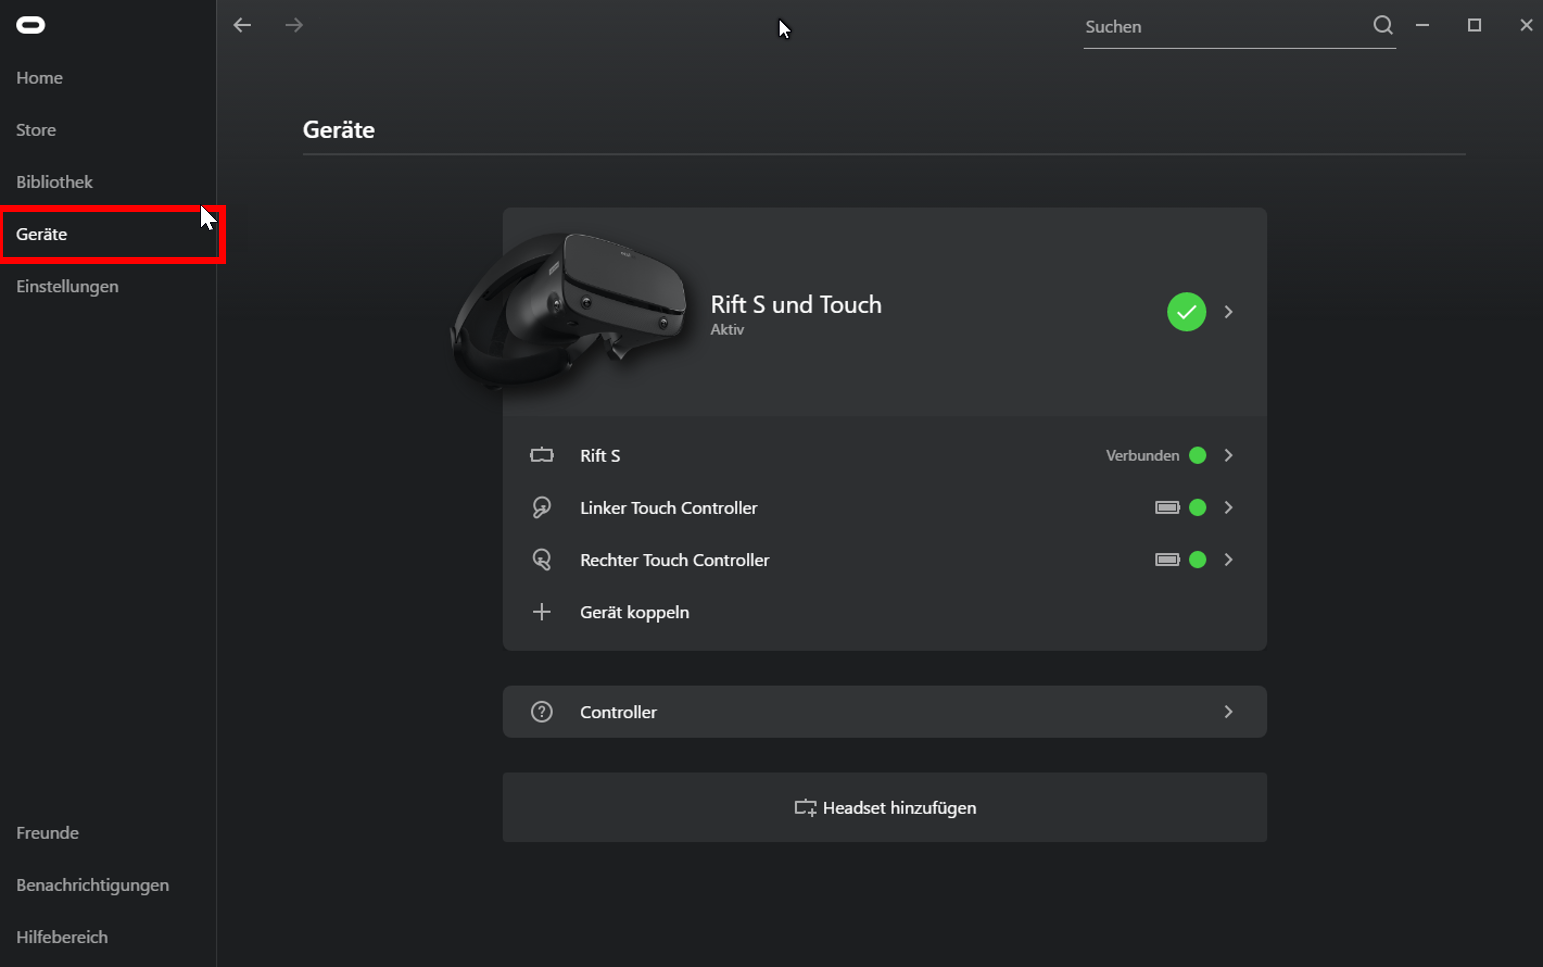This screenshot has width=1543, height=967.
Task: Click Gerät koppeln label
Action: coord(634,612)
